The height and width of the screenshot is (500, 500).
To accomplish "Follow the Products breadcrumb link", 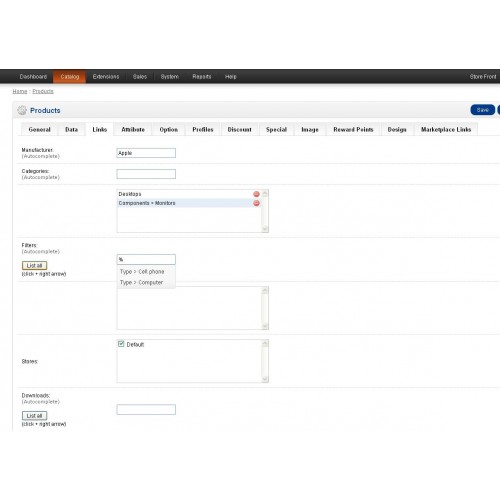I will (x=43, y=91).
